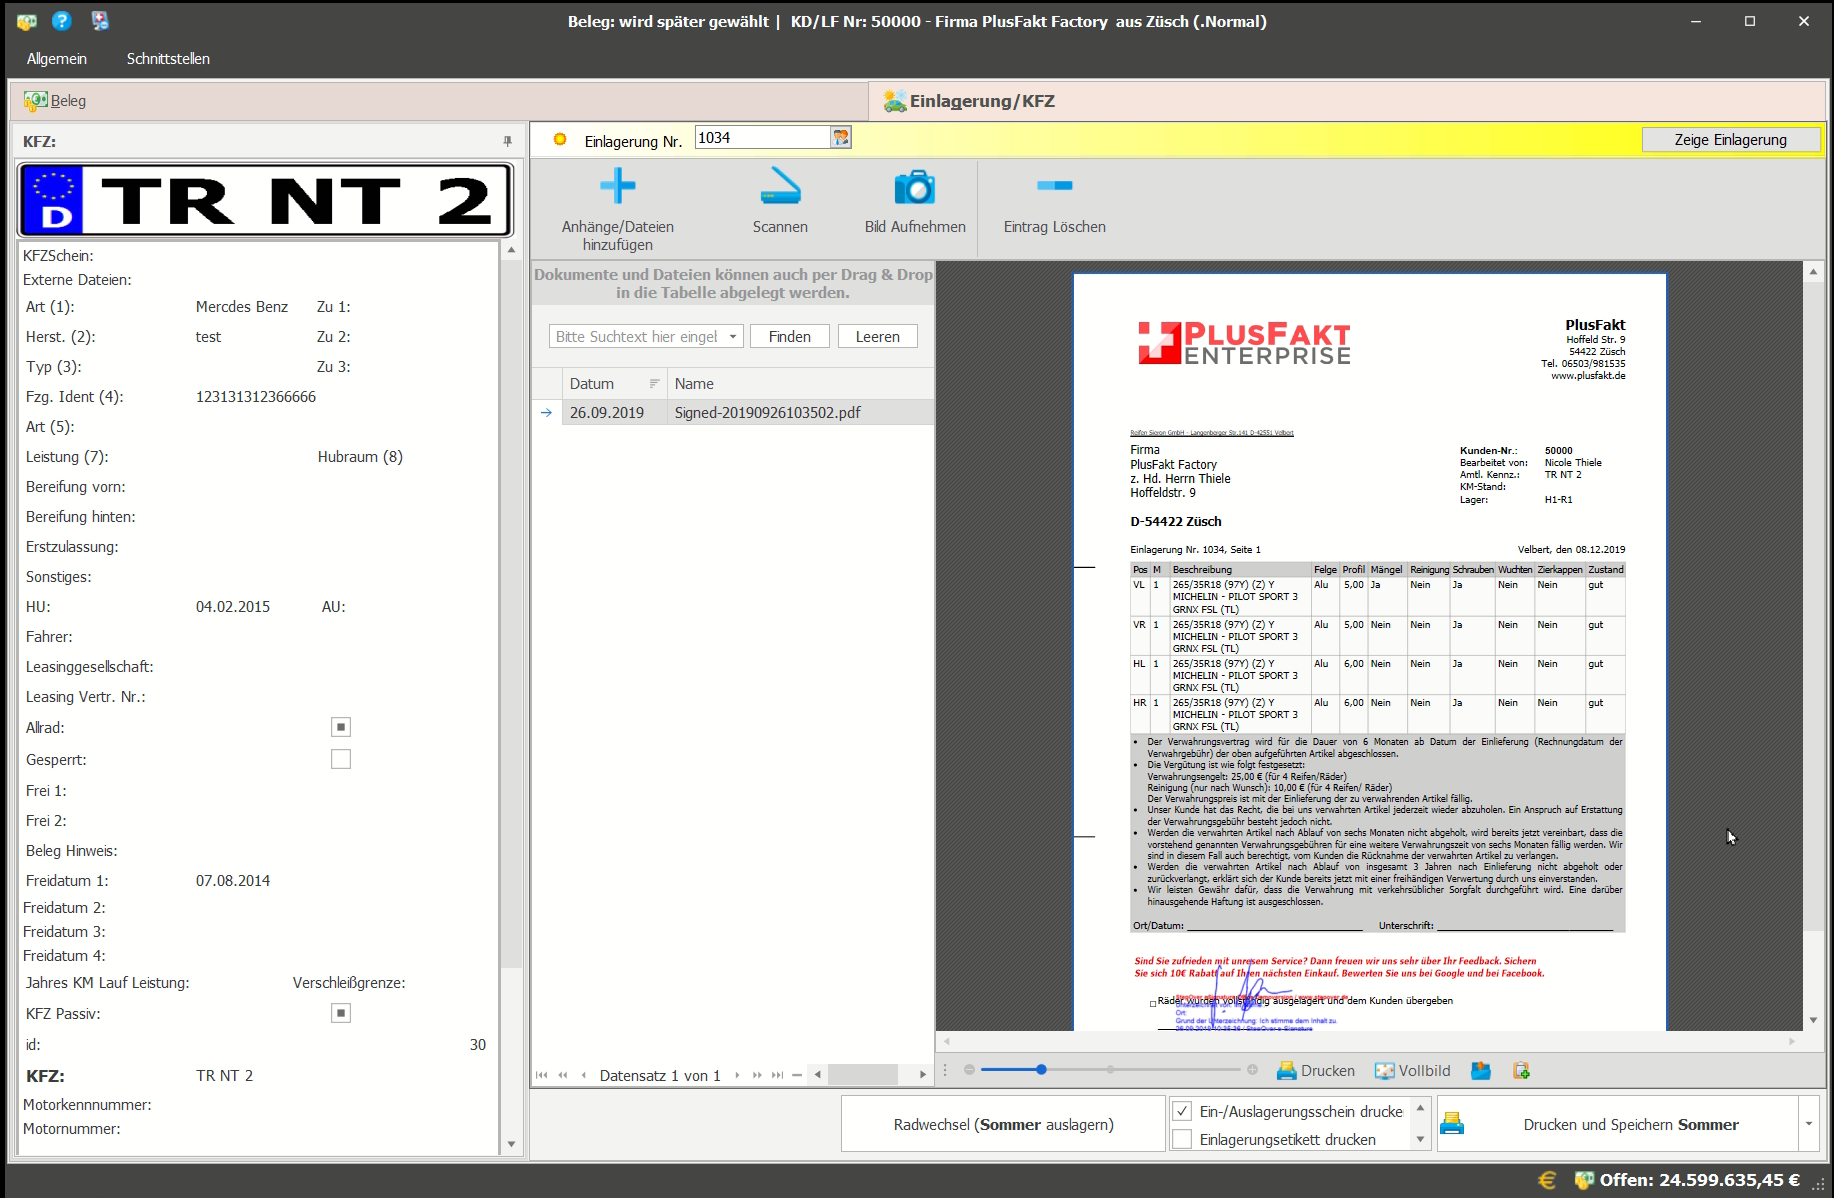Click the PDF document preview page
The image size is (1834, 1198).
[1369, 652]
